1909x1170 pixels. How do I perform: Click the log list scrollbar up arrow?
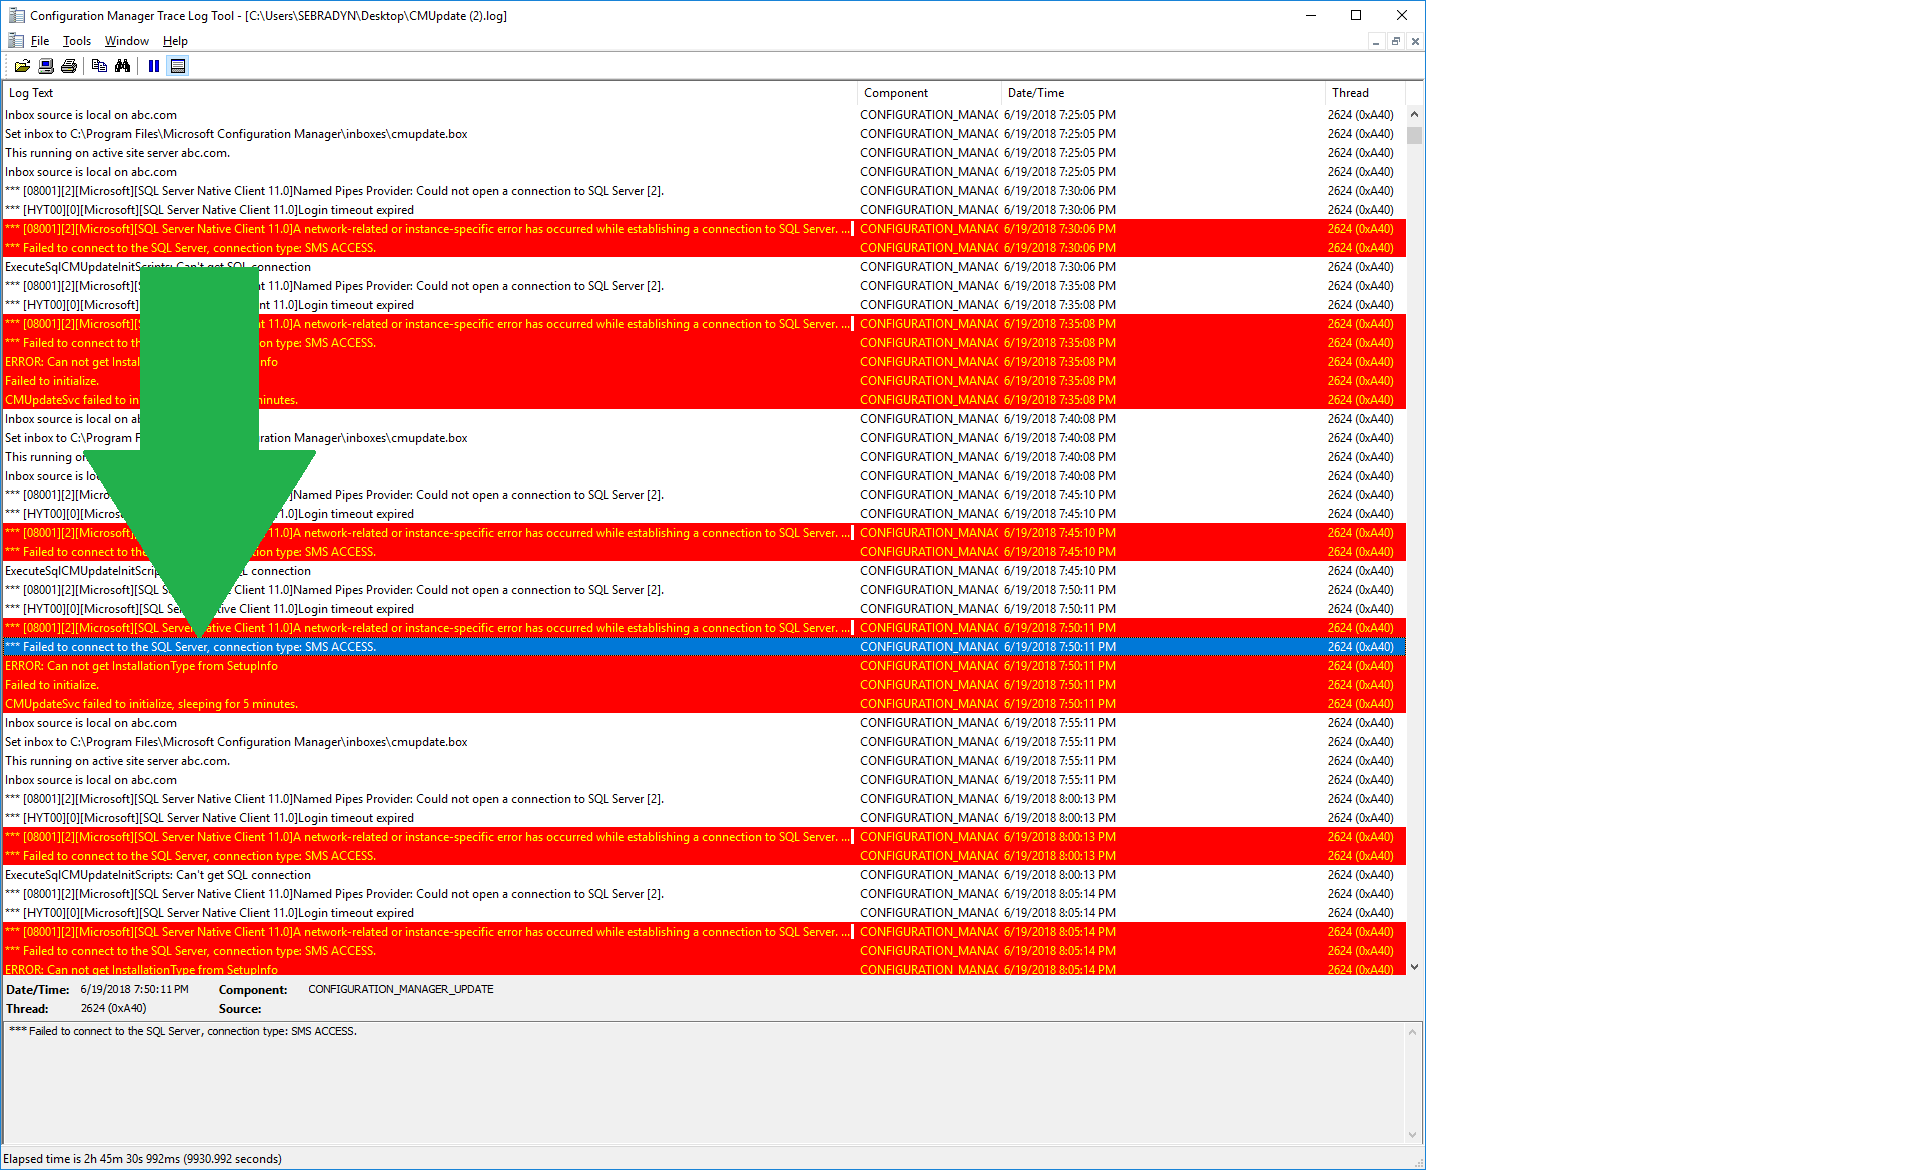[1414, 114]
